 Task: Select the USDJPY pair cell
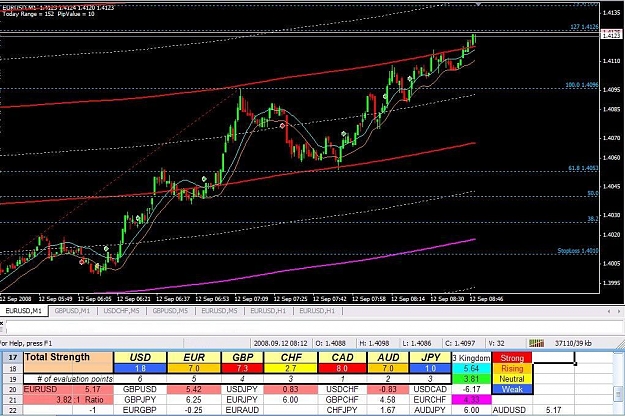coord(242,389)
